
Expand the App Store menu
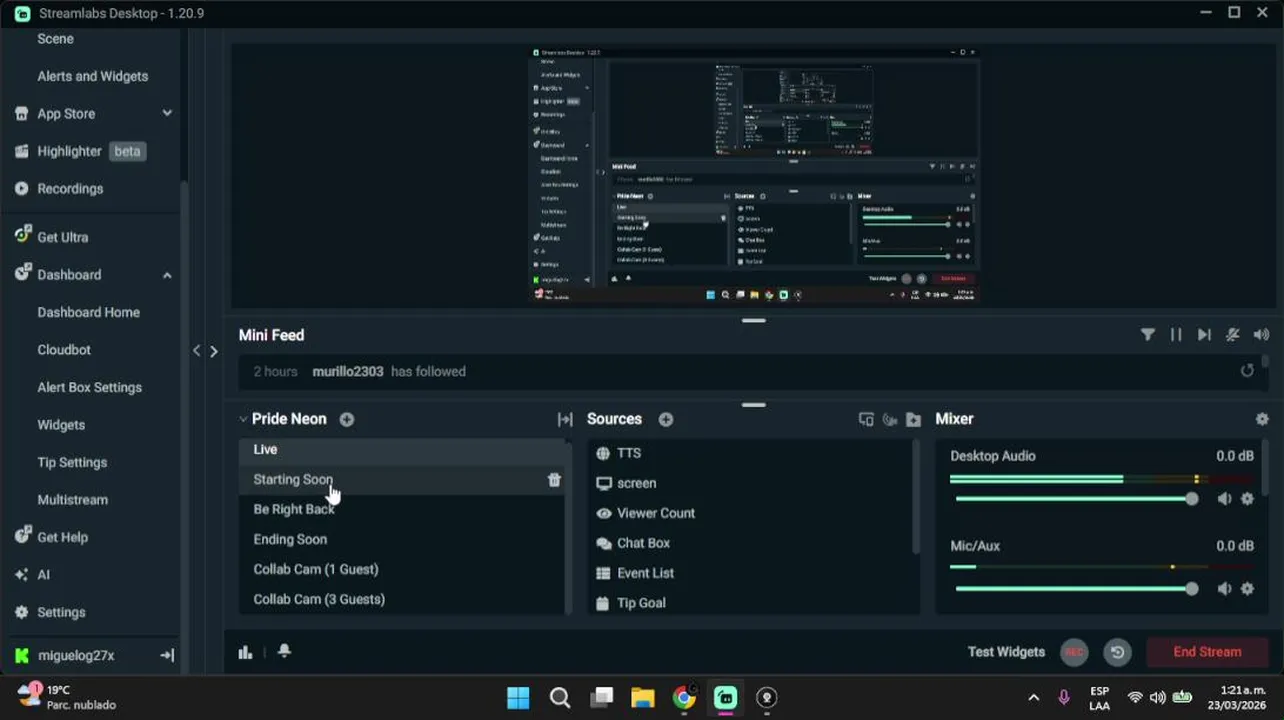click(167, 114)
